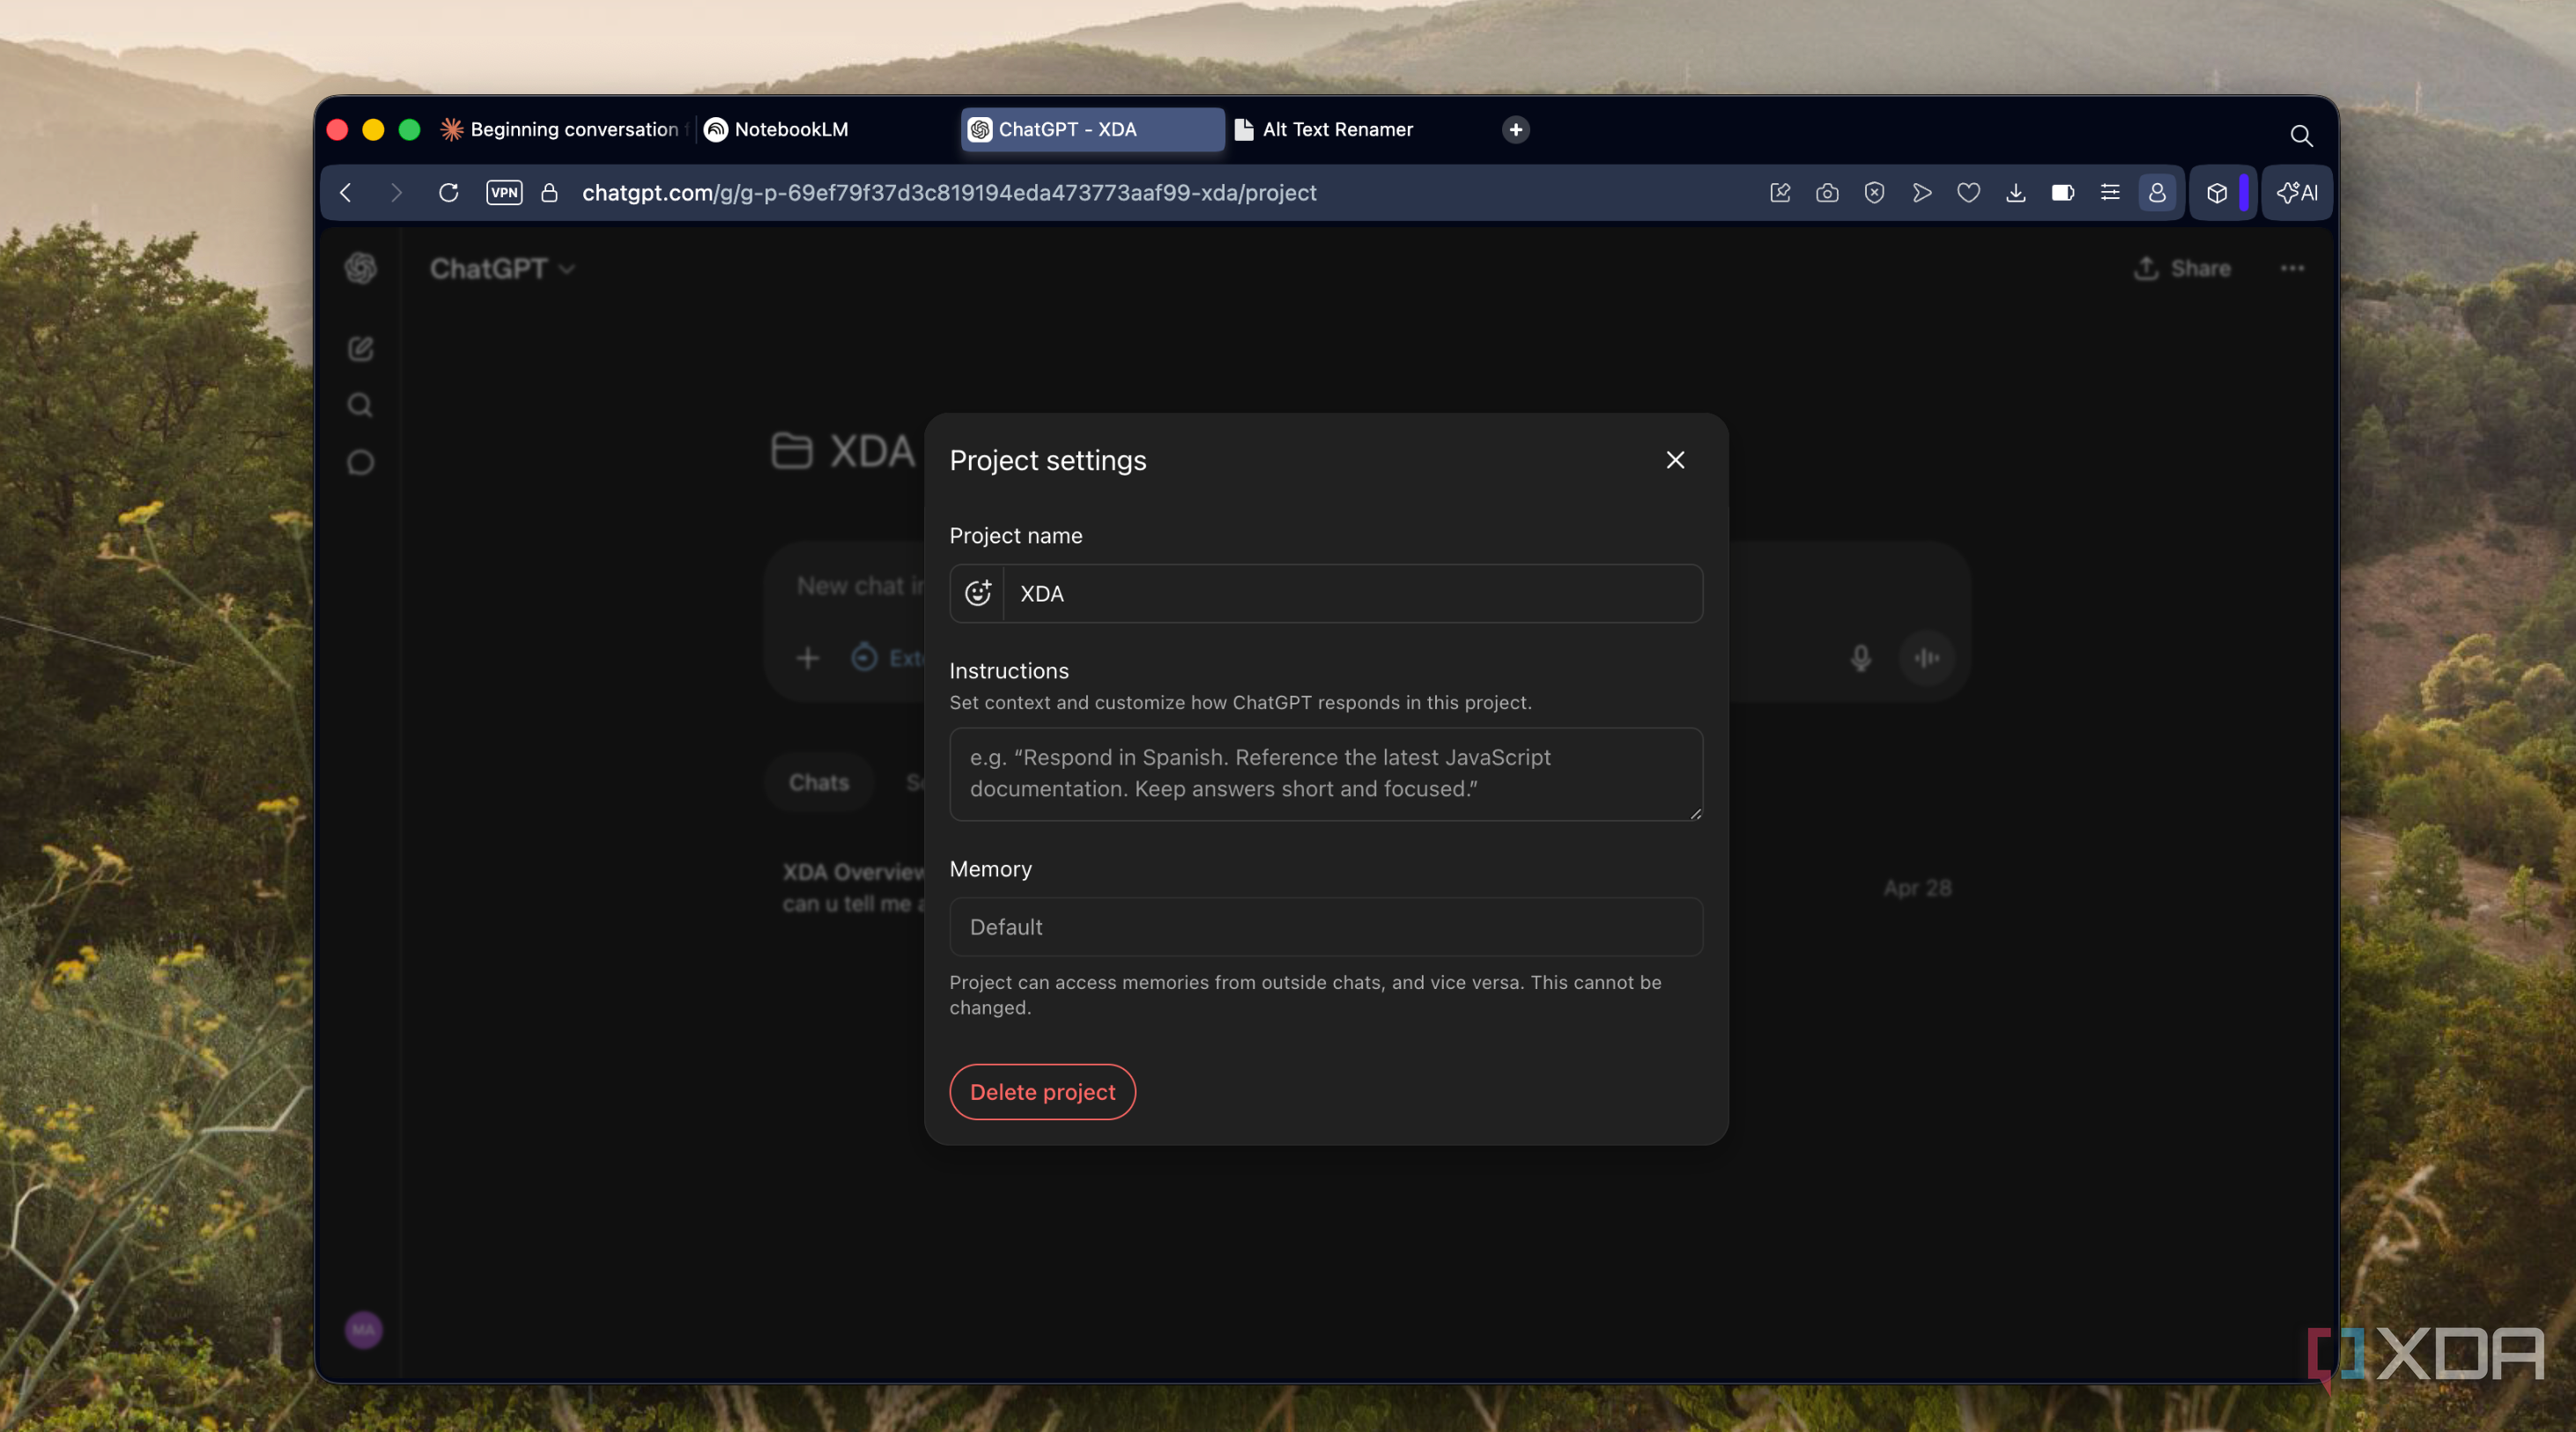Open search chats in sidebar
2576x1432 pixels.
360,405
